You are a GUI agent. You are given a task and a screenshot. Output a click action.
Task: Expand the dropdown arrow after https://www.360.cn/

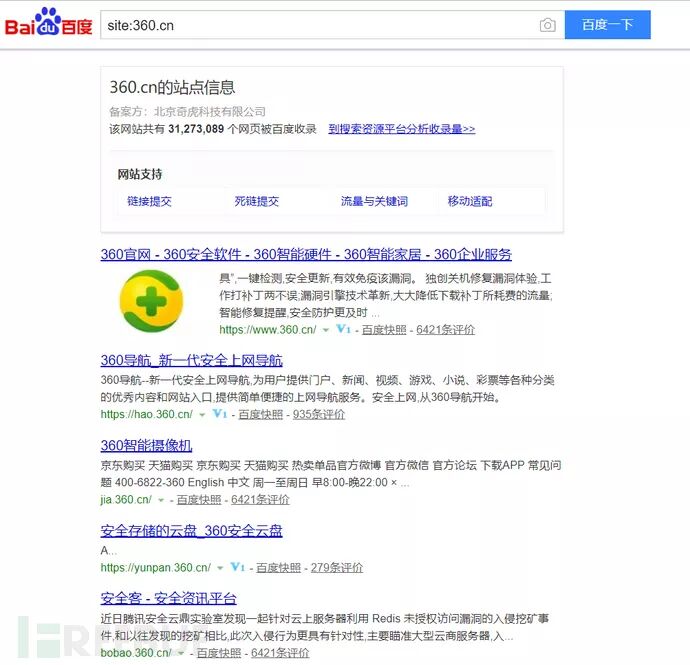coord(326,330)
